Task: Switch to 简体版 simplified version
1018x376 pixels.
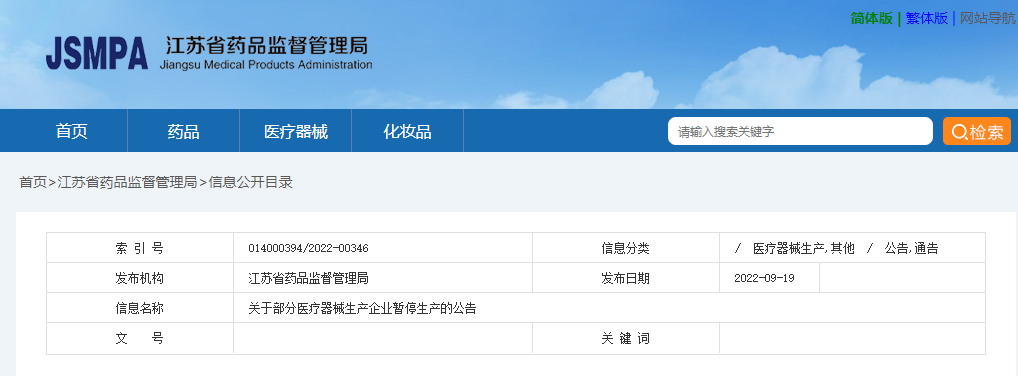Action: 871,18
